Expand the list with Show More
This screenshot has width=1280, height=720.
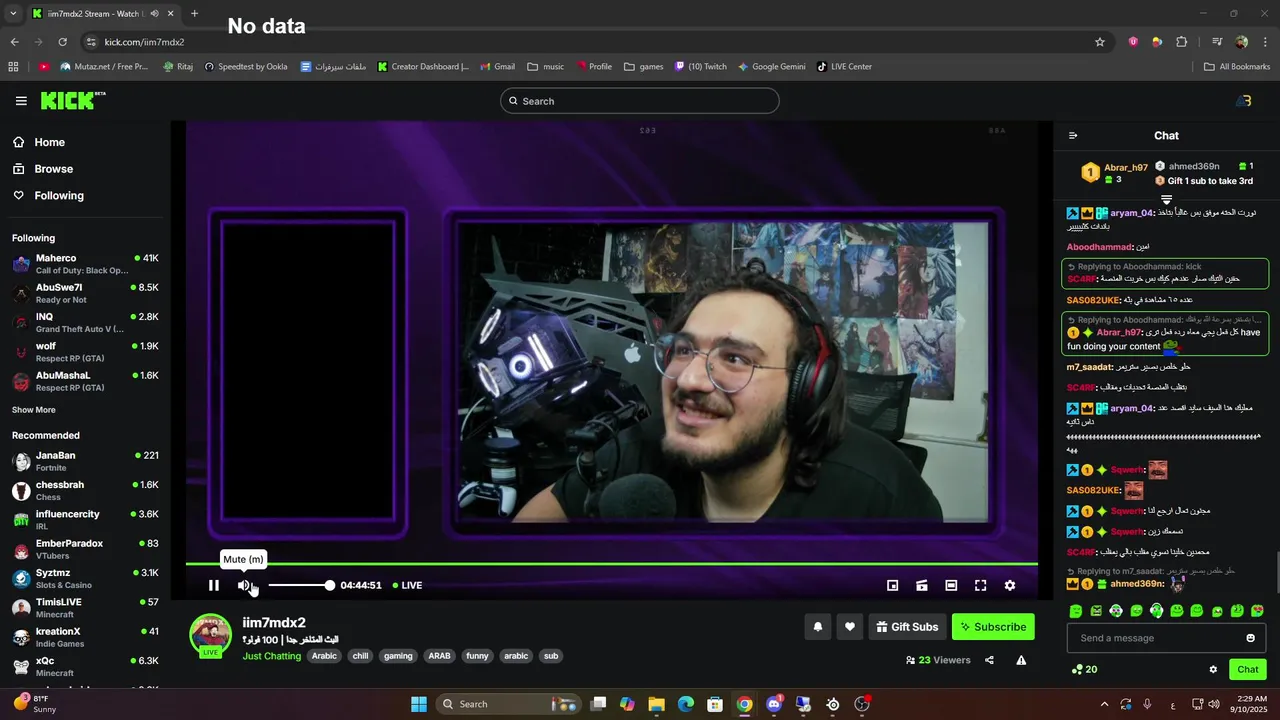[34, 410]
